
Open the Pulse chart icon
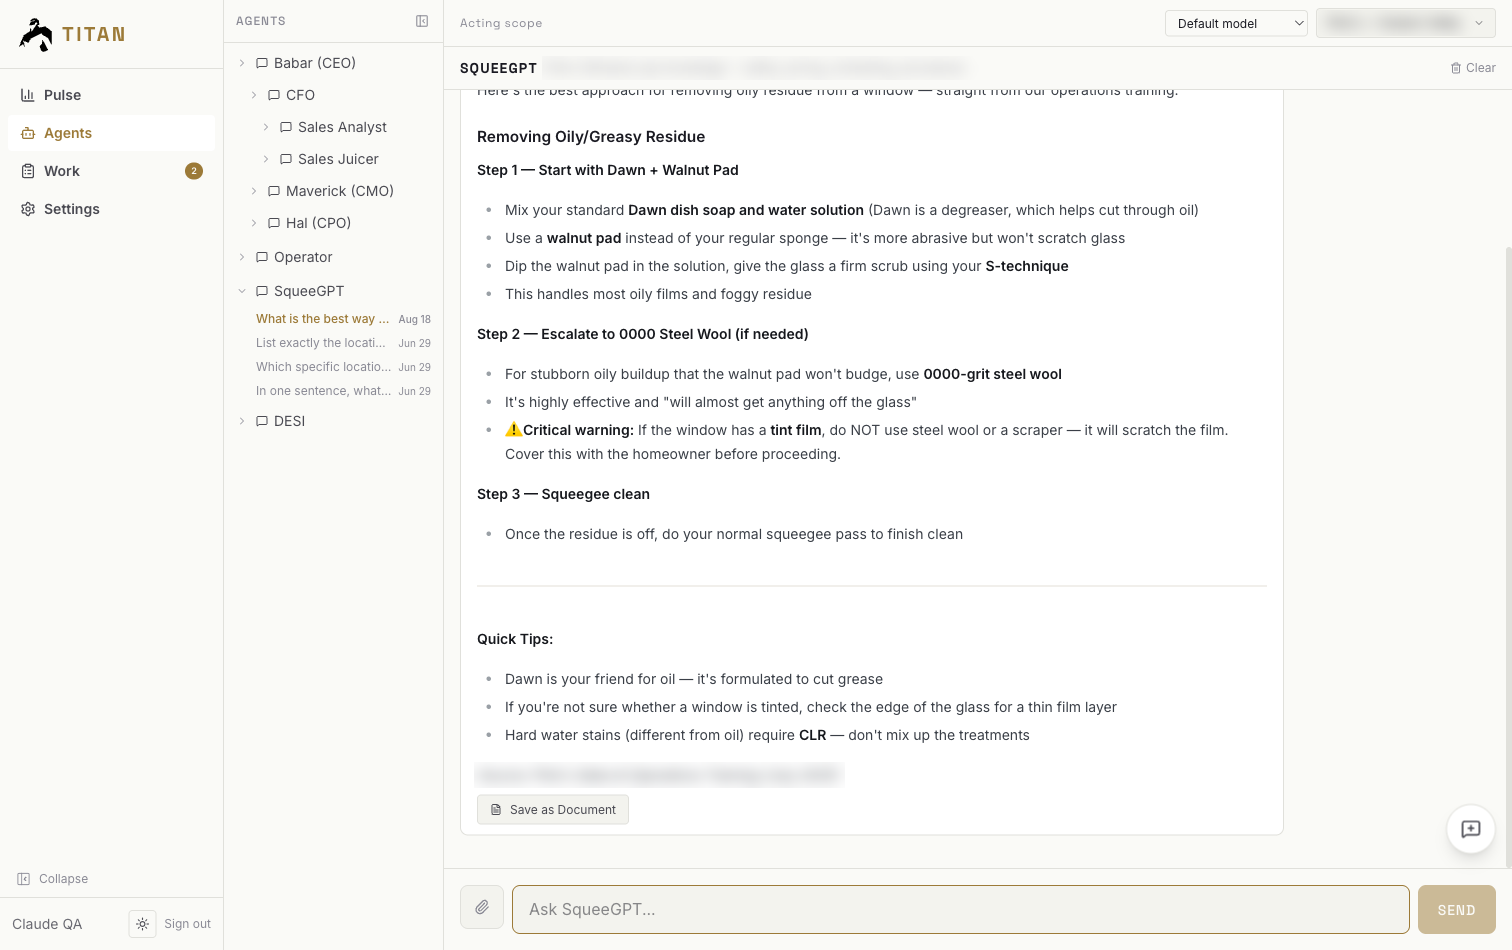pos(28,95)
